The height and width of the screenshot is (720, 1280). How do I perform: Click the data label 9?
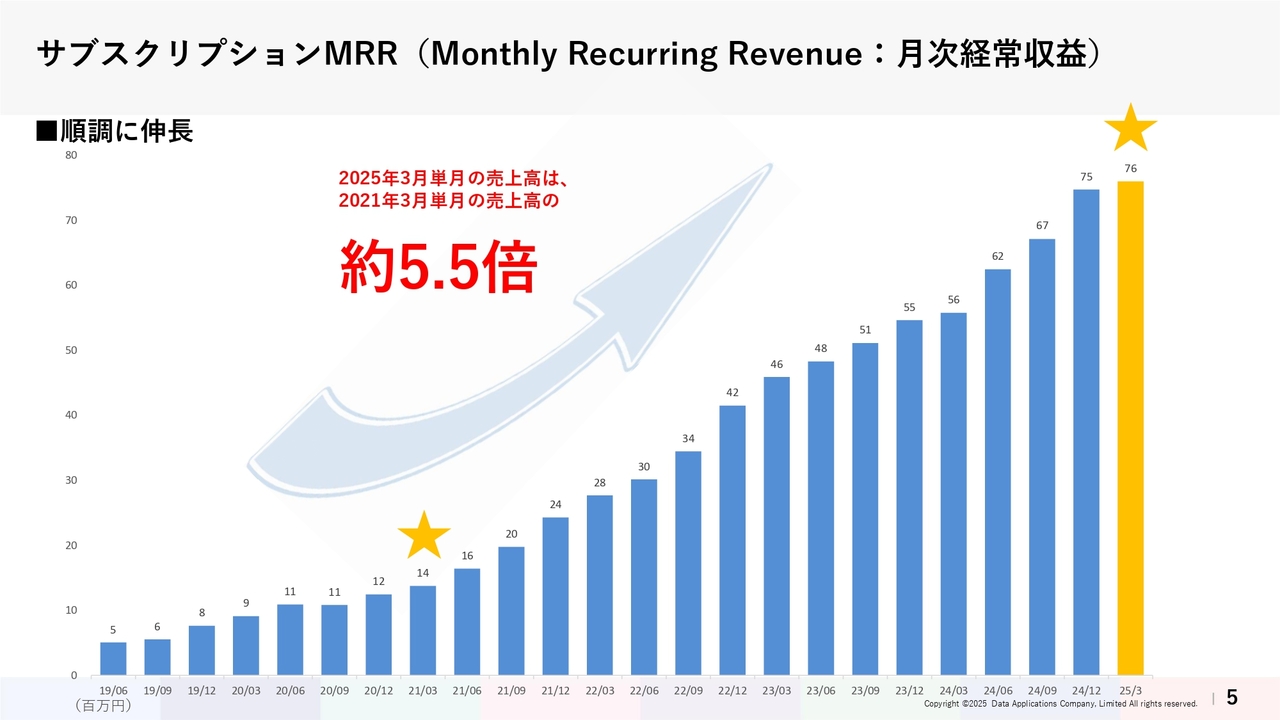click(x=246, y=603)
